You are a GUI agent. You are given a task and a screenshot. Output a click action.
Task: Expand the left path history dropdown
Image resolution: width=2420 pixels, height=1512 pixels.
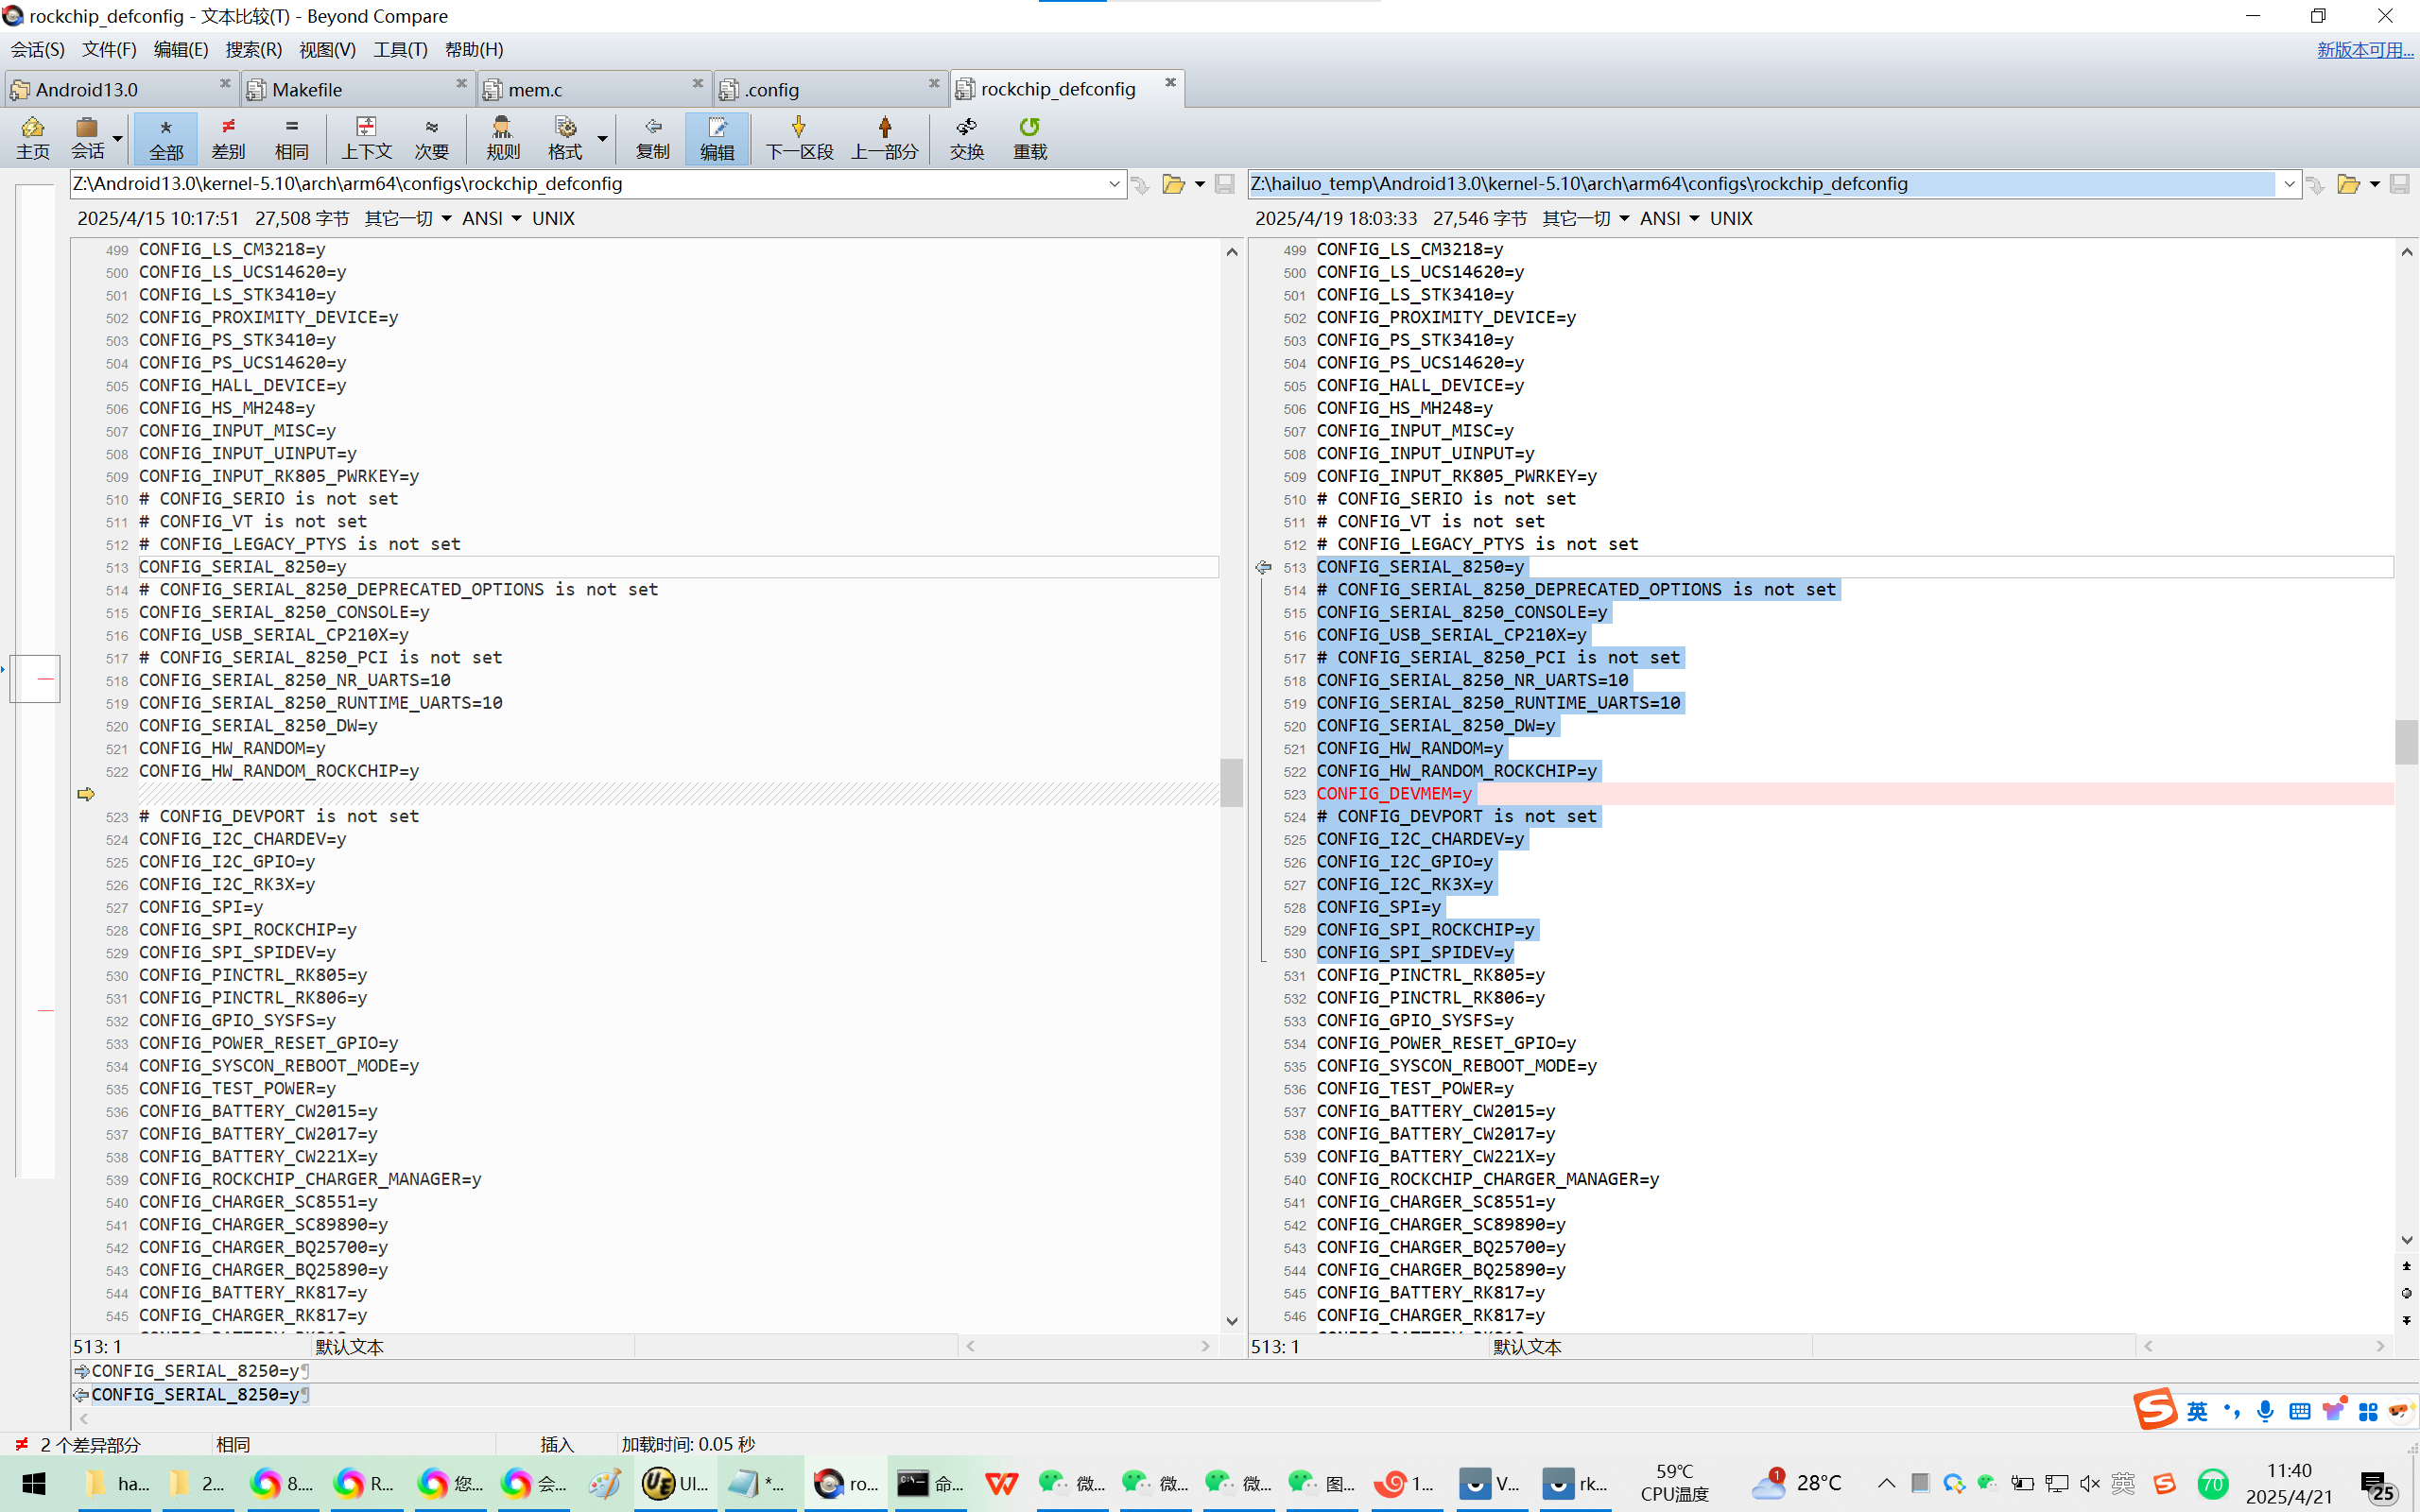(x=1114, y=184)
